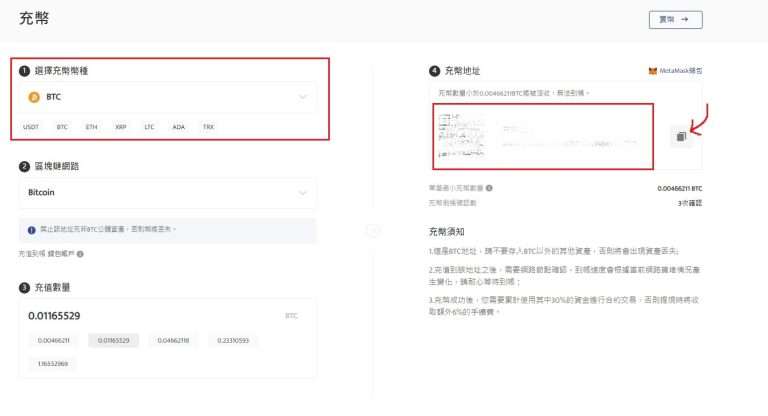Click the QR code image in address box
The height and width of the screenshot is (416, 768).
tap(465, 135)
